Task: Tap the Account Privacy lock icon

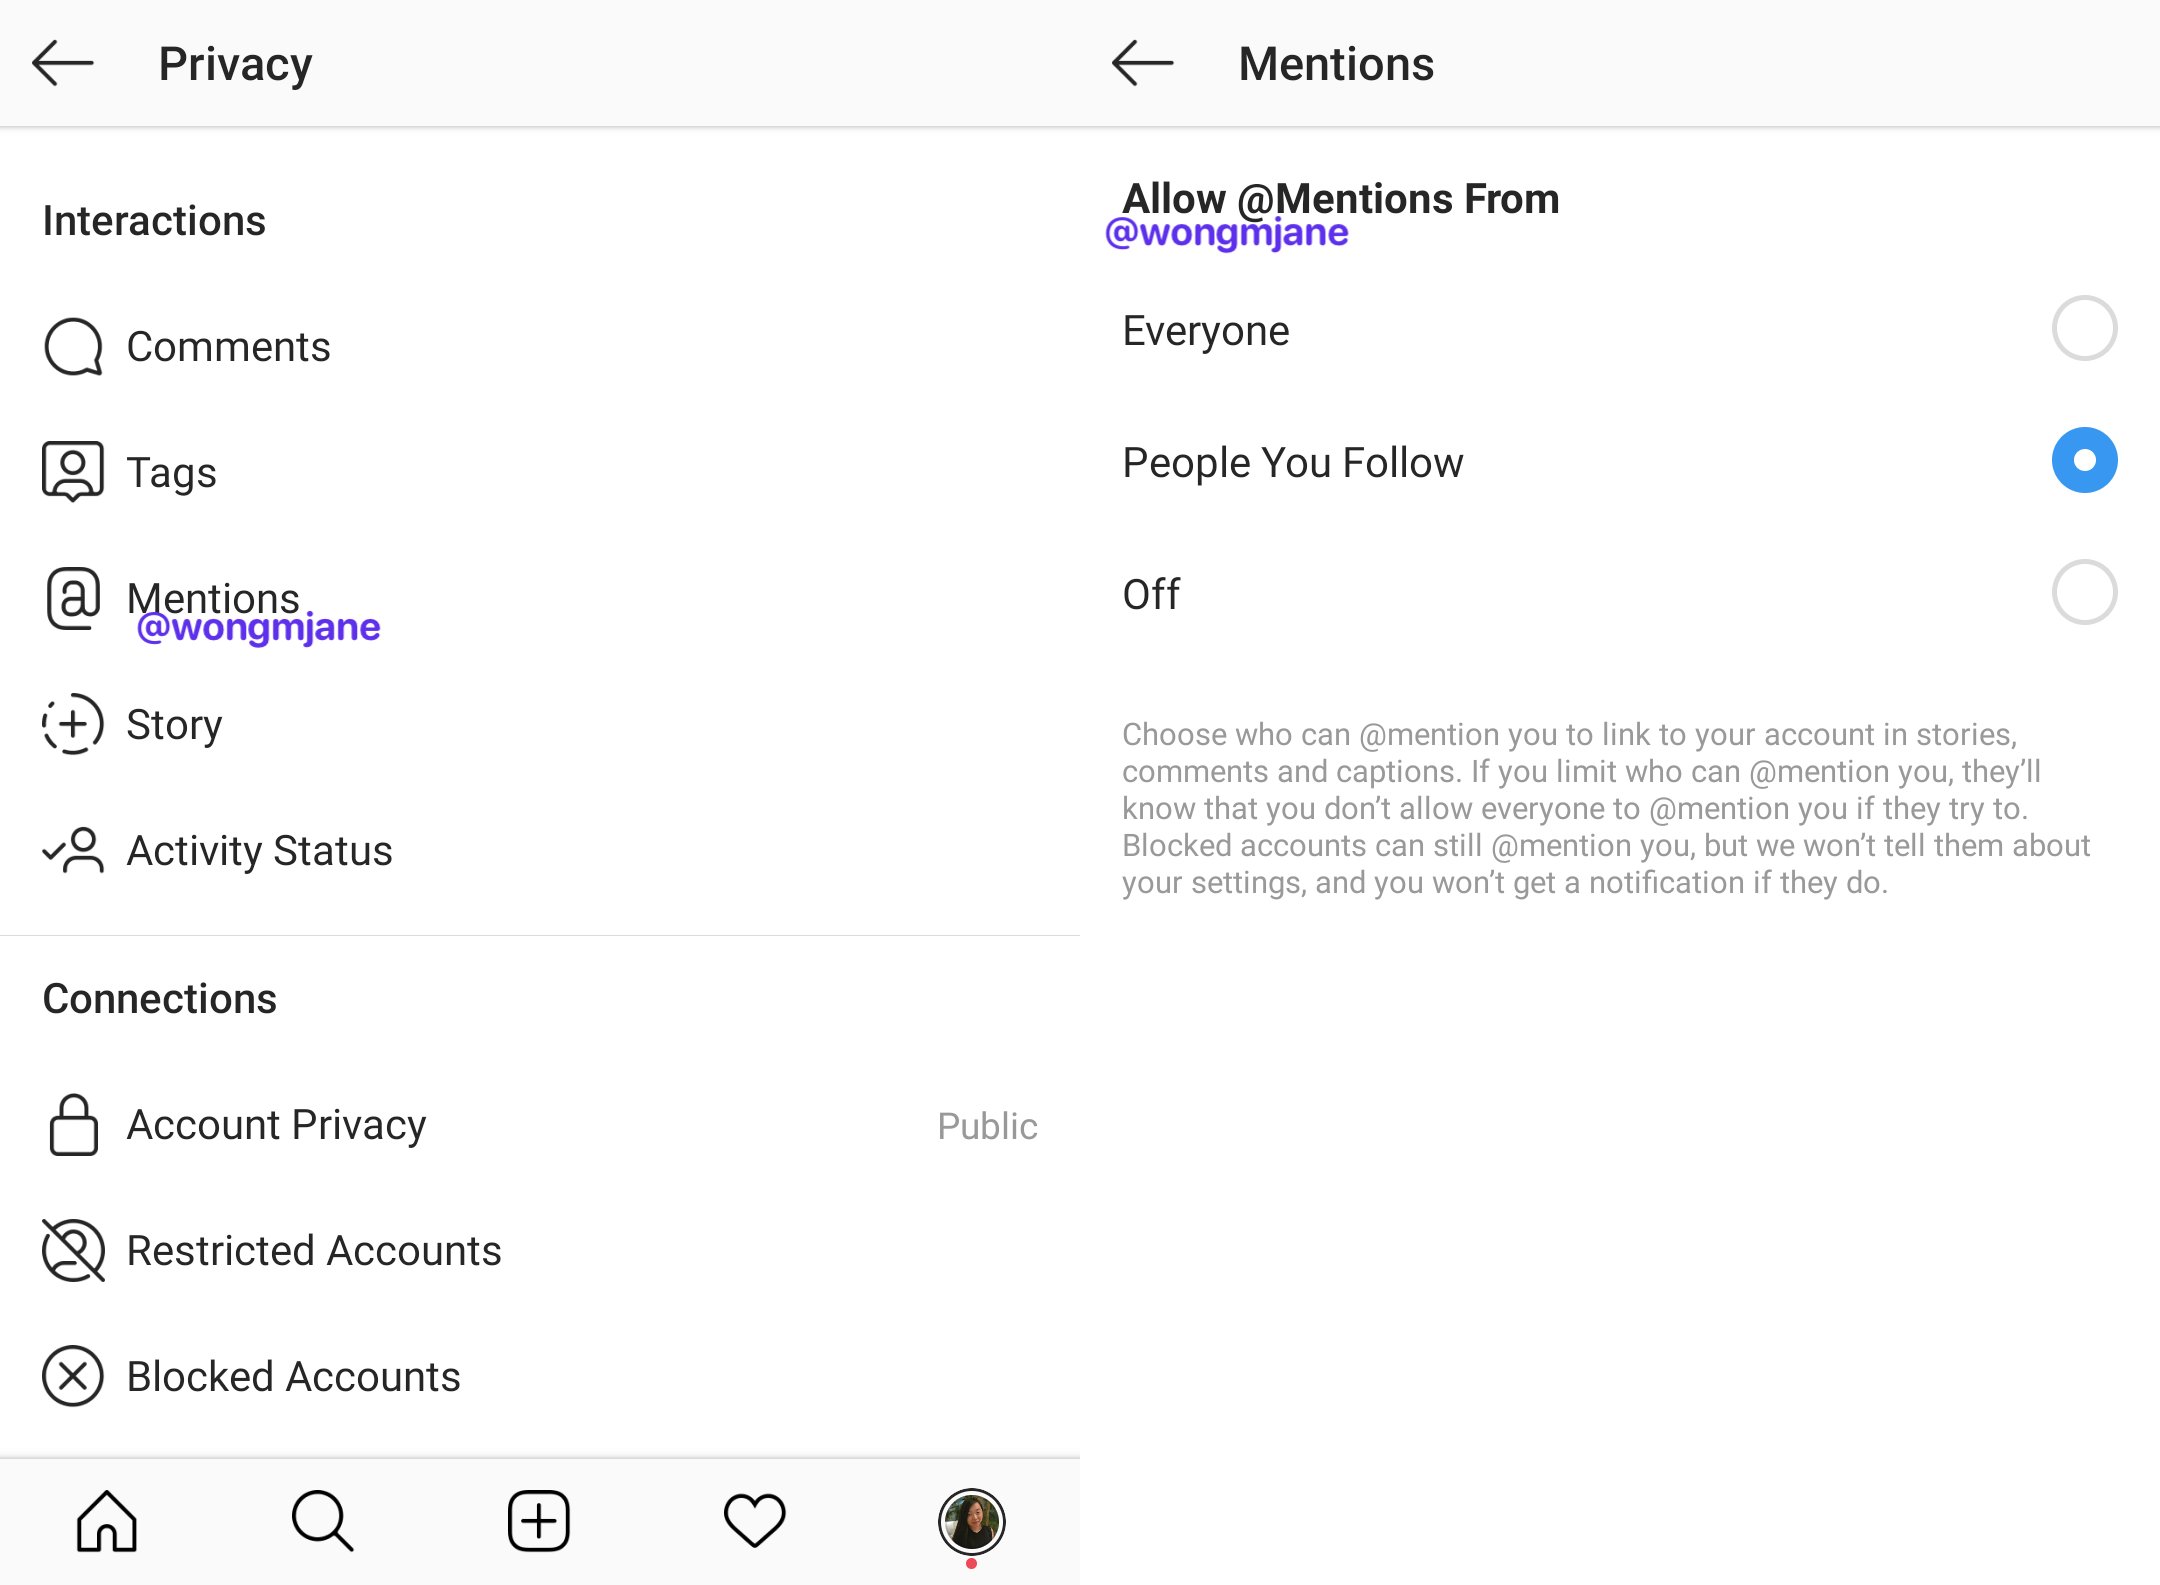Action: click(73, 1125)
